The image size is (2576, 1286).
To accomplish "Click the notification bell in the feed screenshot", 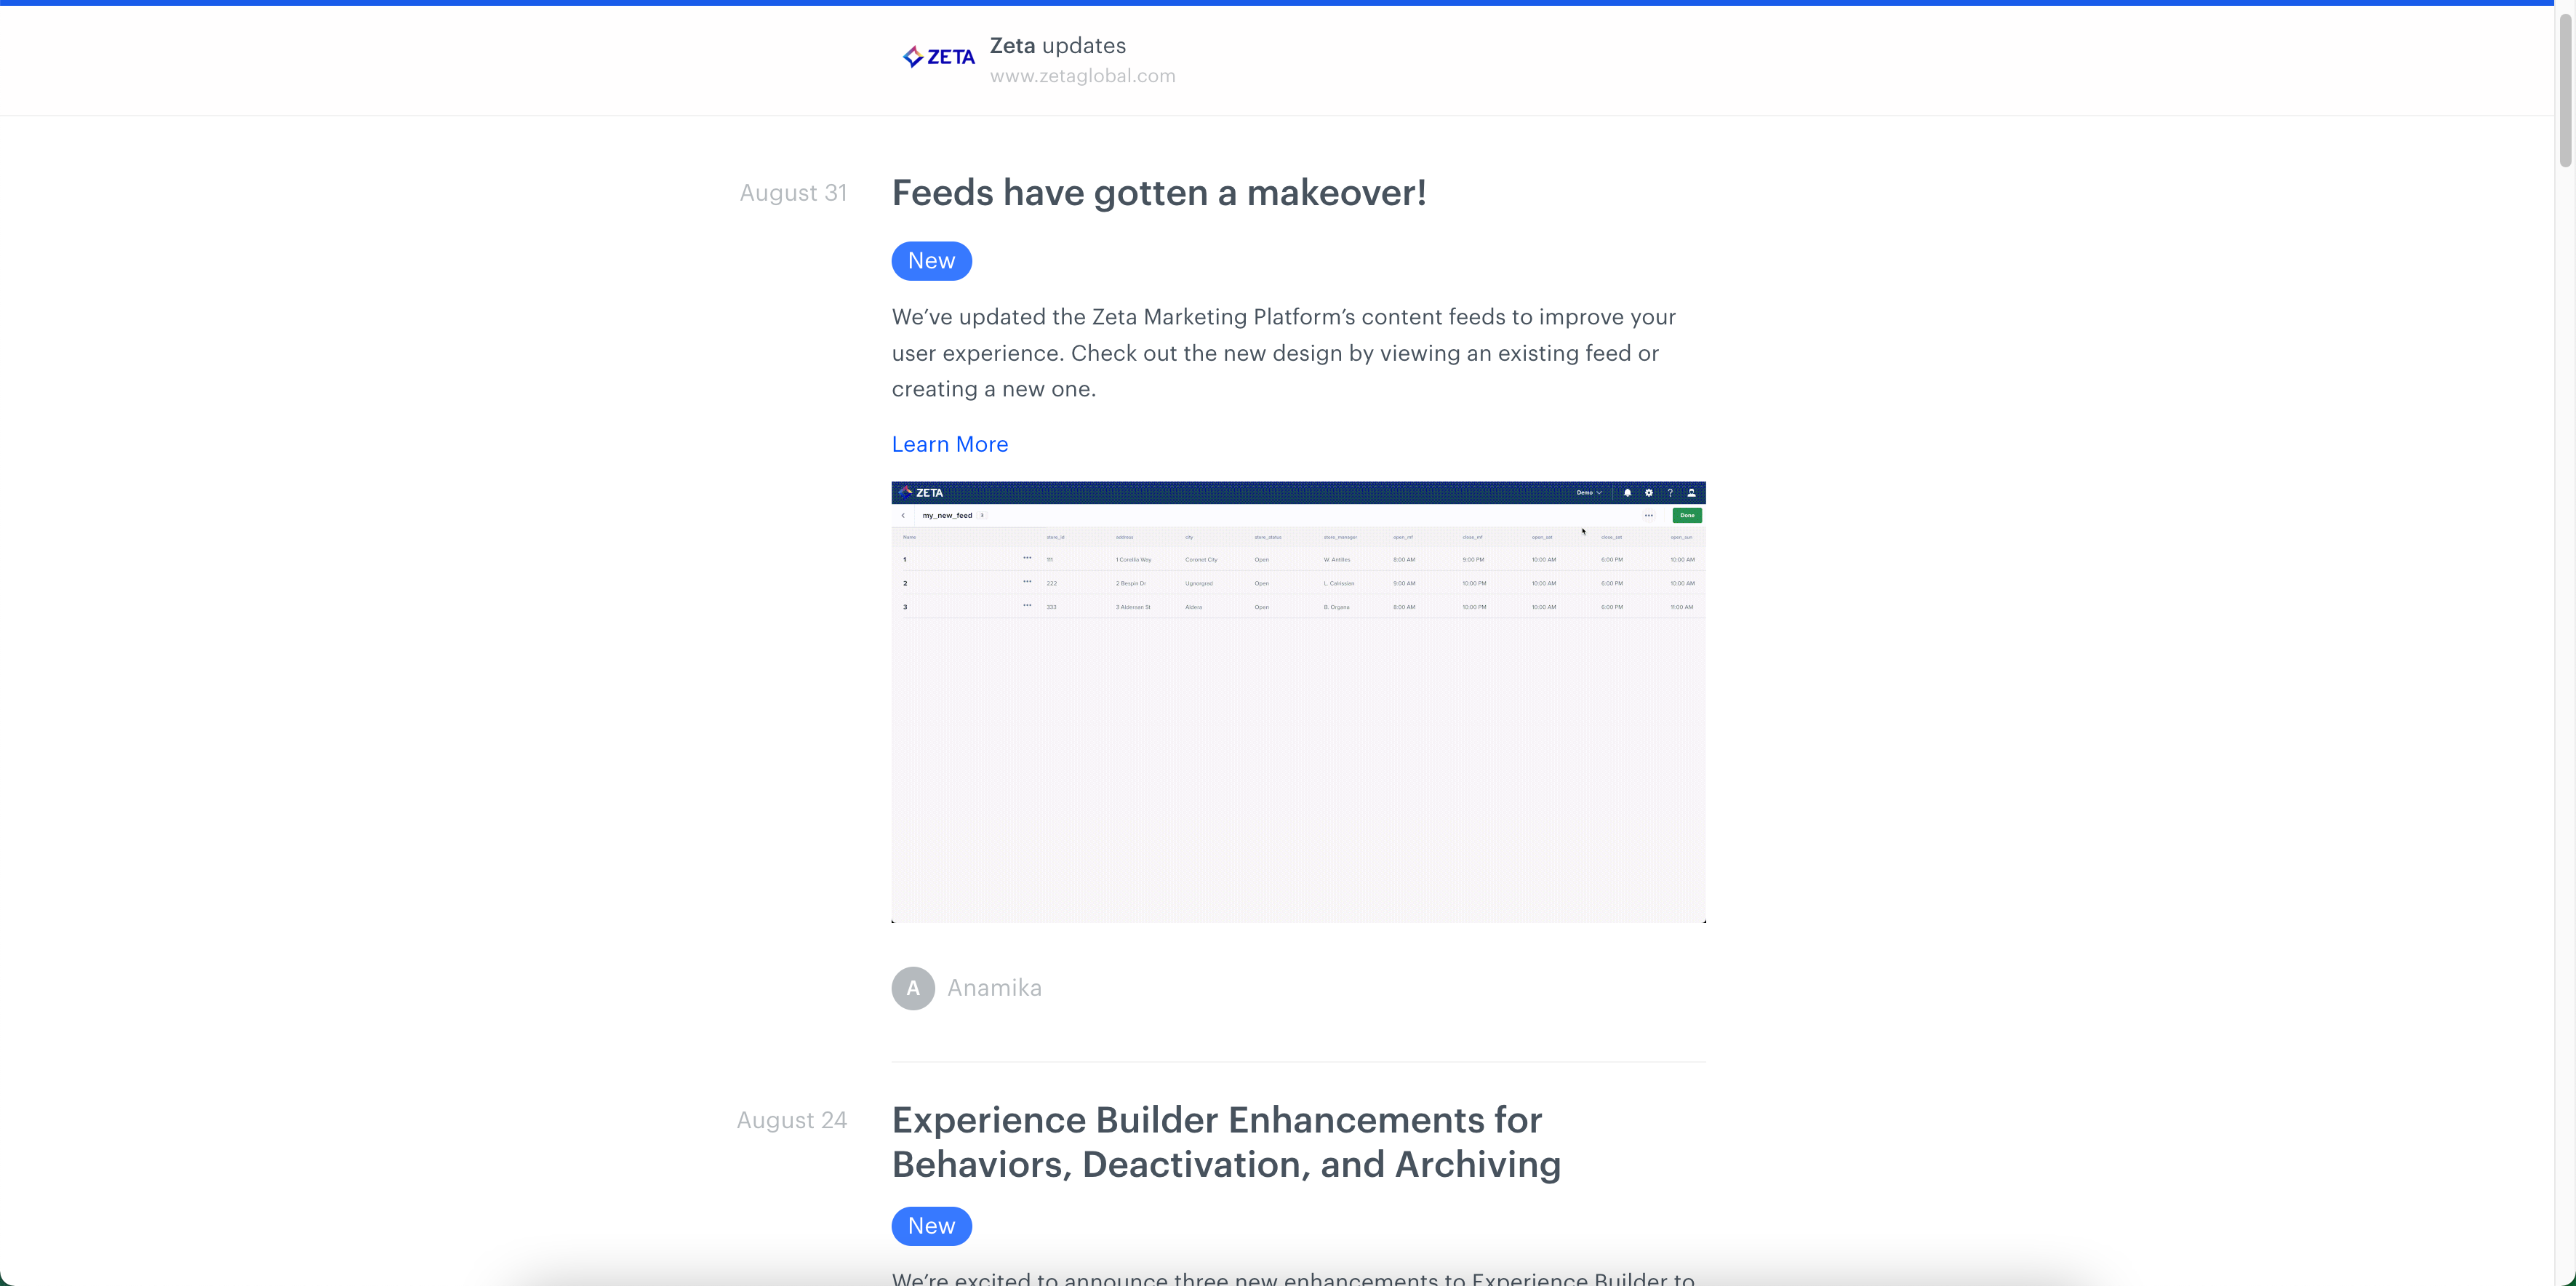I will coord(1627,493).
